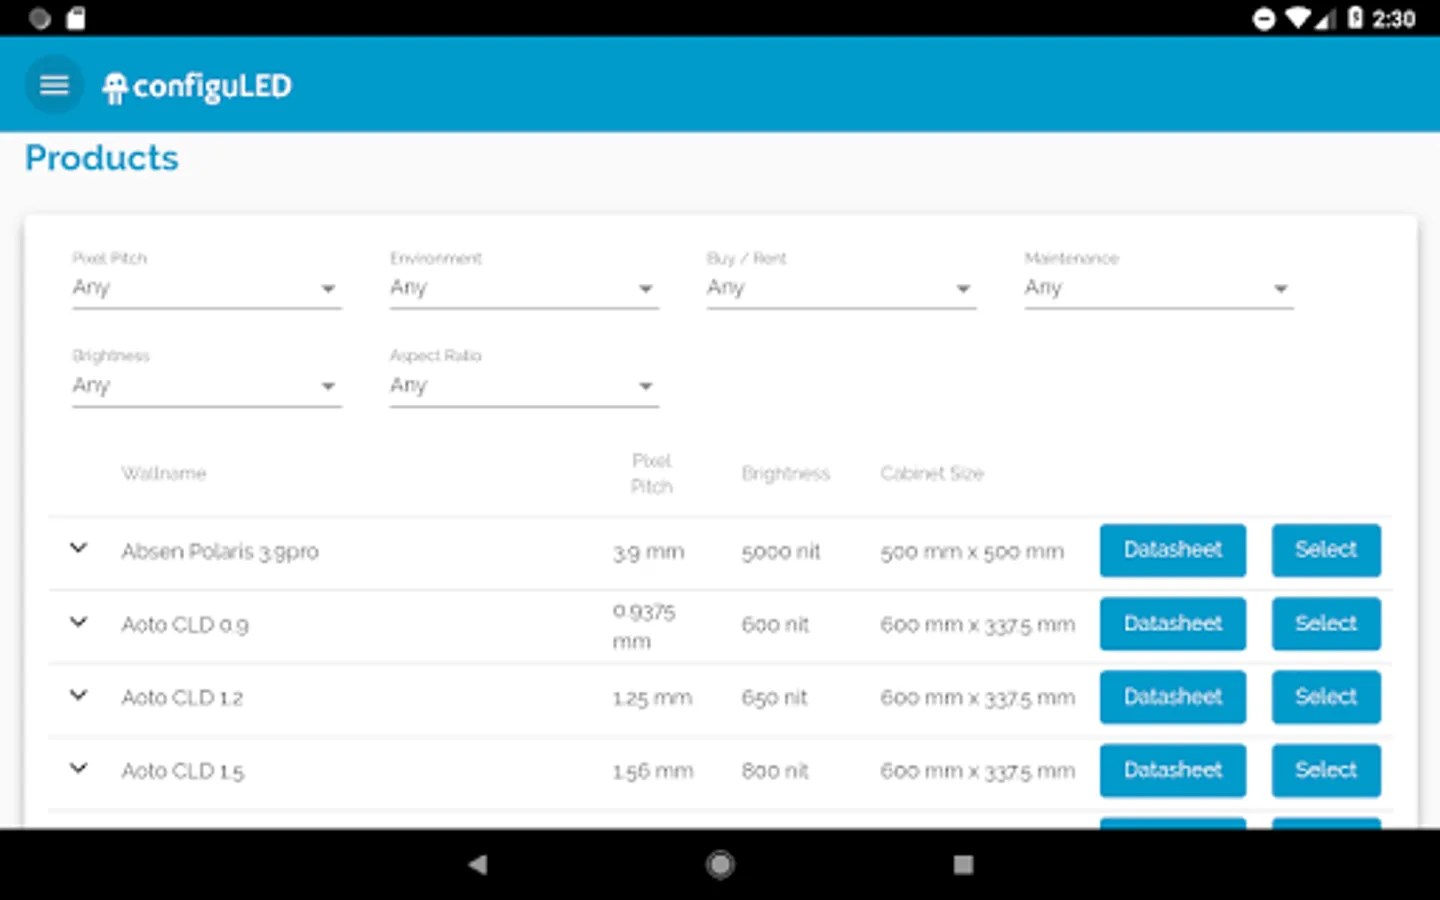Select the Absen Polaris 3.9pro product

(x=1326, y=550)
